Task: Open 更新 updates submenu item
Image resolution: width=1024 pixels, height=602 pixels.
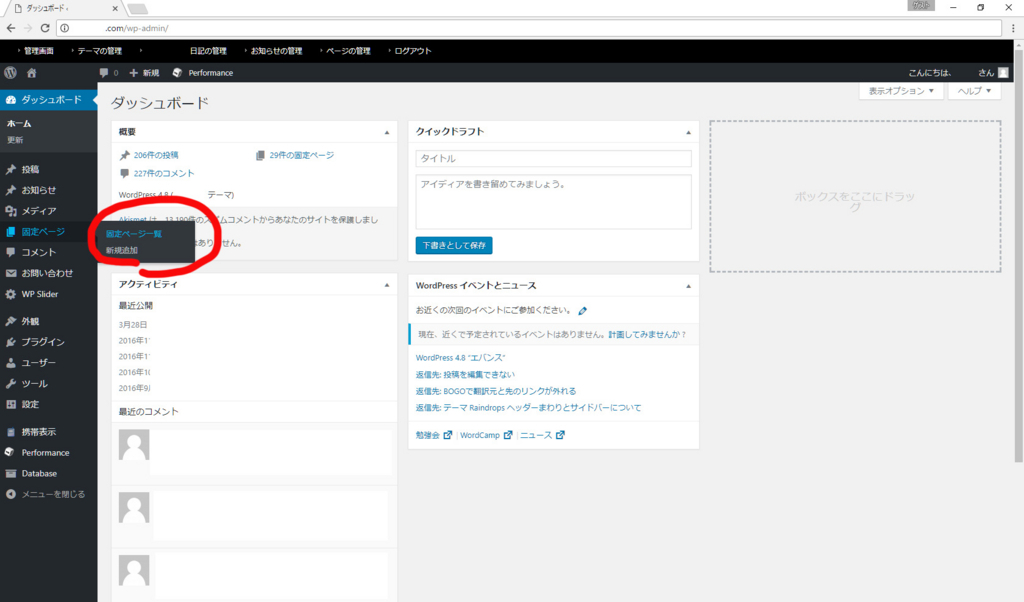Action: [15, 140]
